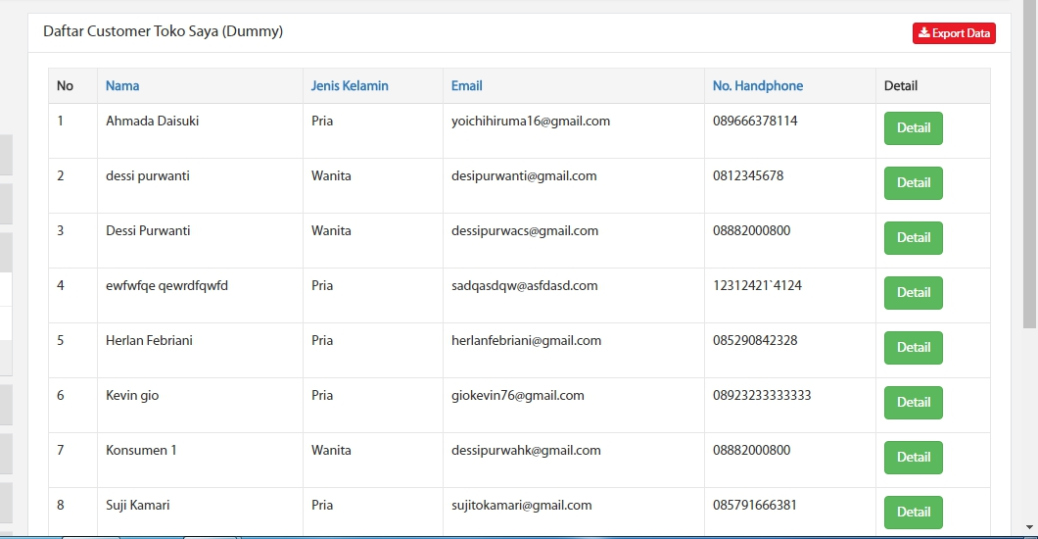View Detail for ewfwfqe qewrdfqwfd
Viewport: 1038px width, 539px height.
pos(913,293)
